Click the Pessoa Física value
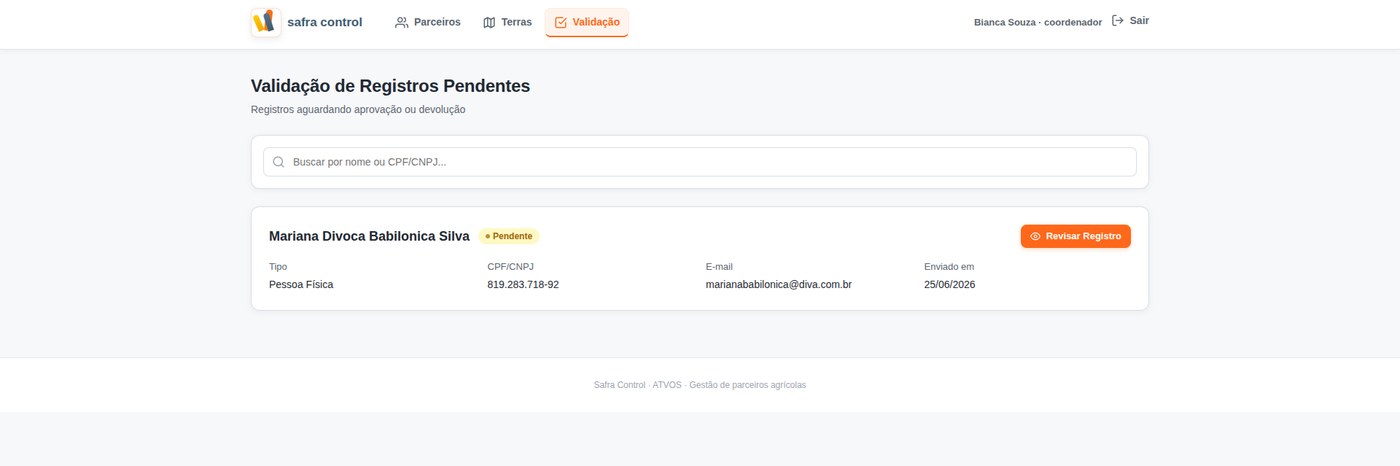Screen dimensions: 1400x466 pyautogui.click(x=301, y=285)
